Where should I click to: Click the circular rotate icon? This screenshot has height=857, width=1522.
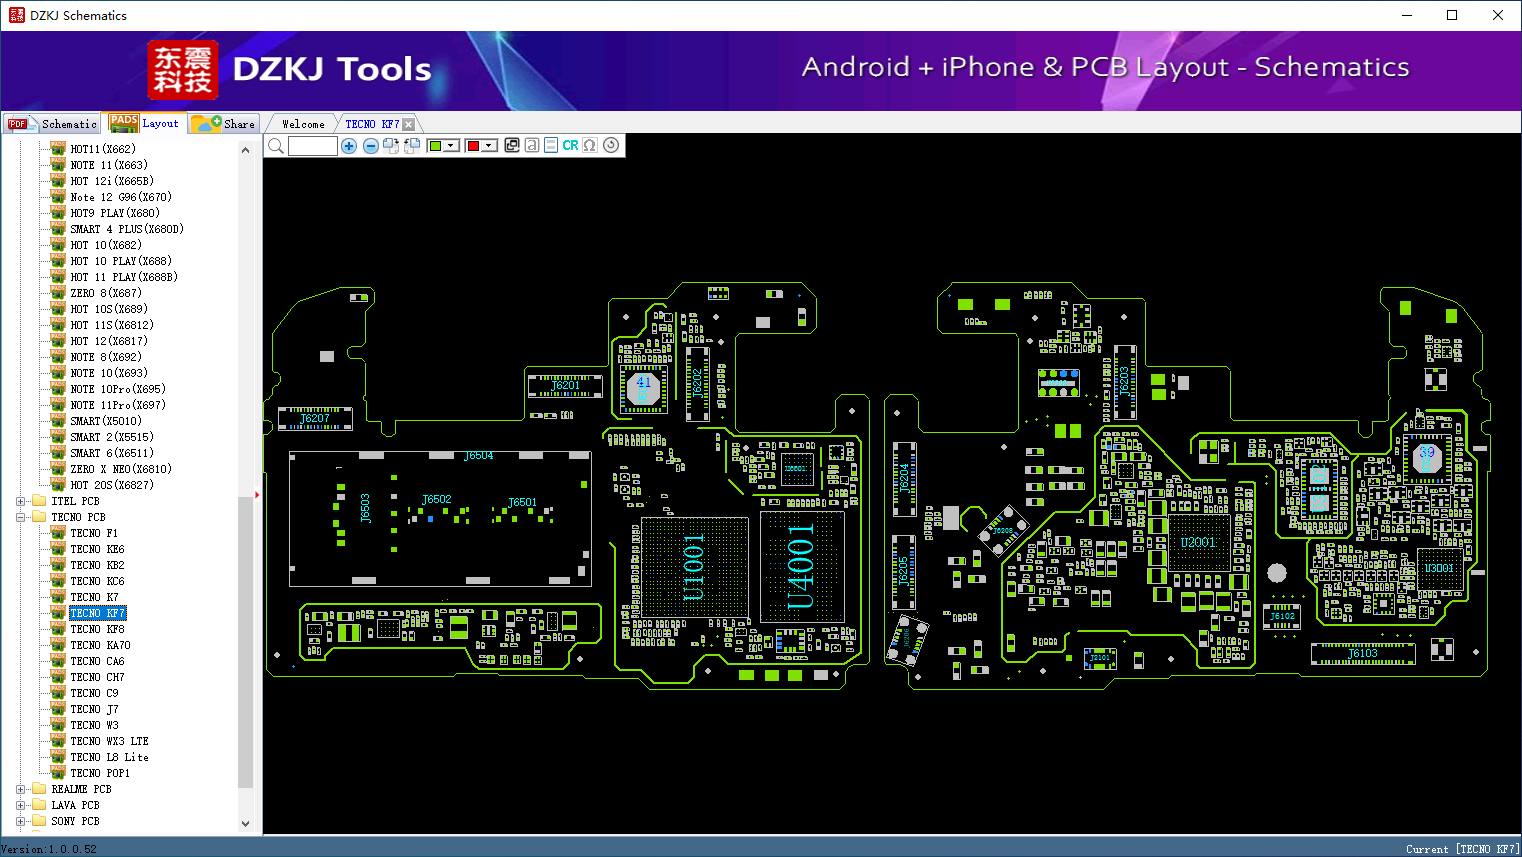[611, 145]
